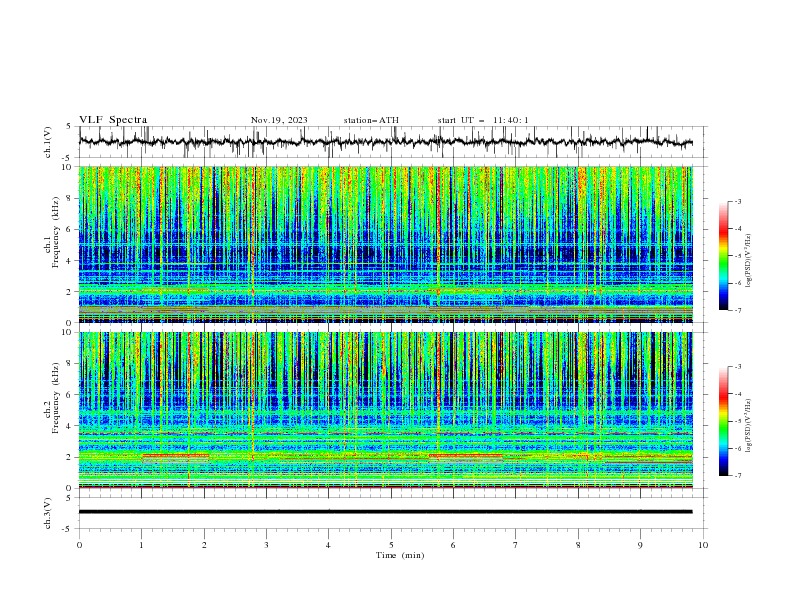Click the time axis tick label '0'

79,545
